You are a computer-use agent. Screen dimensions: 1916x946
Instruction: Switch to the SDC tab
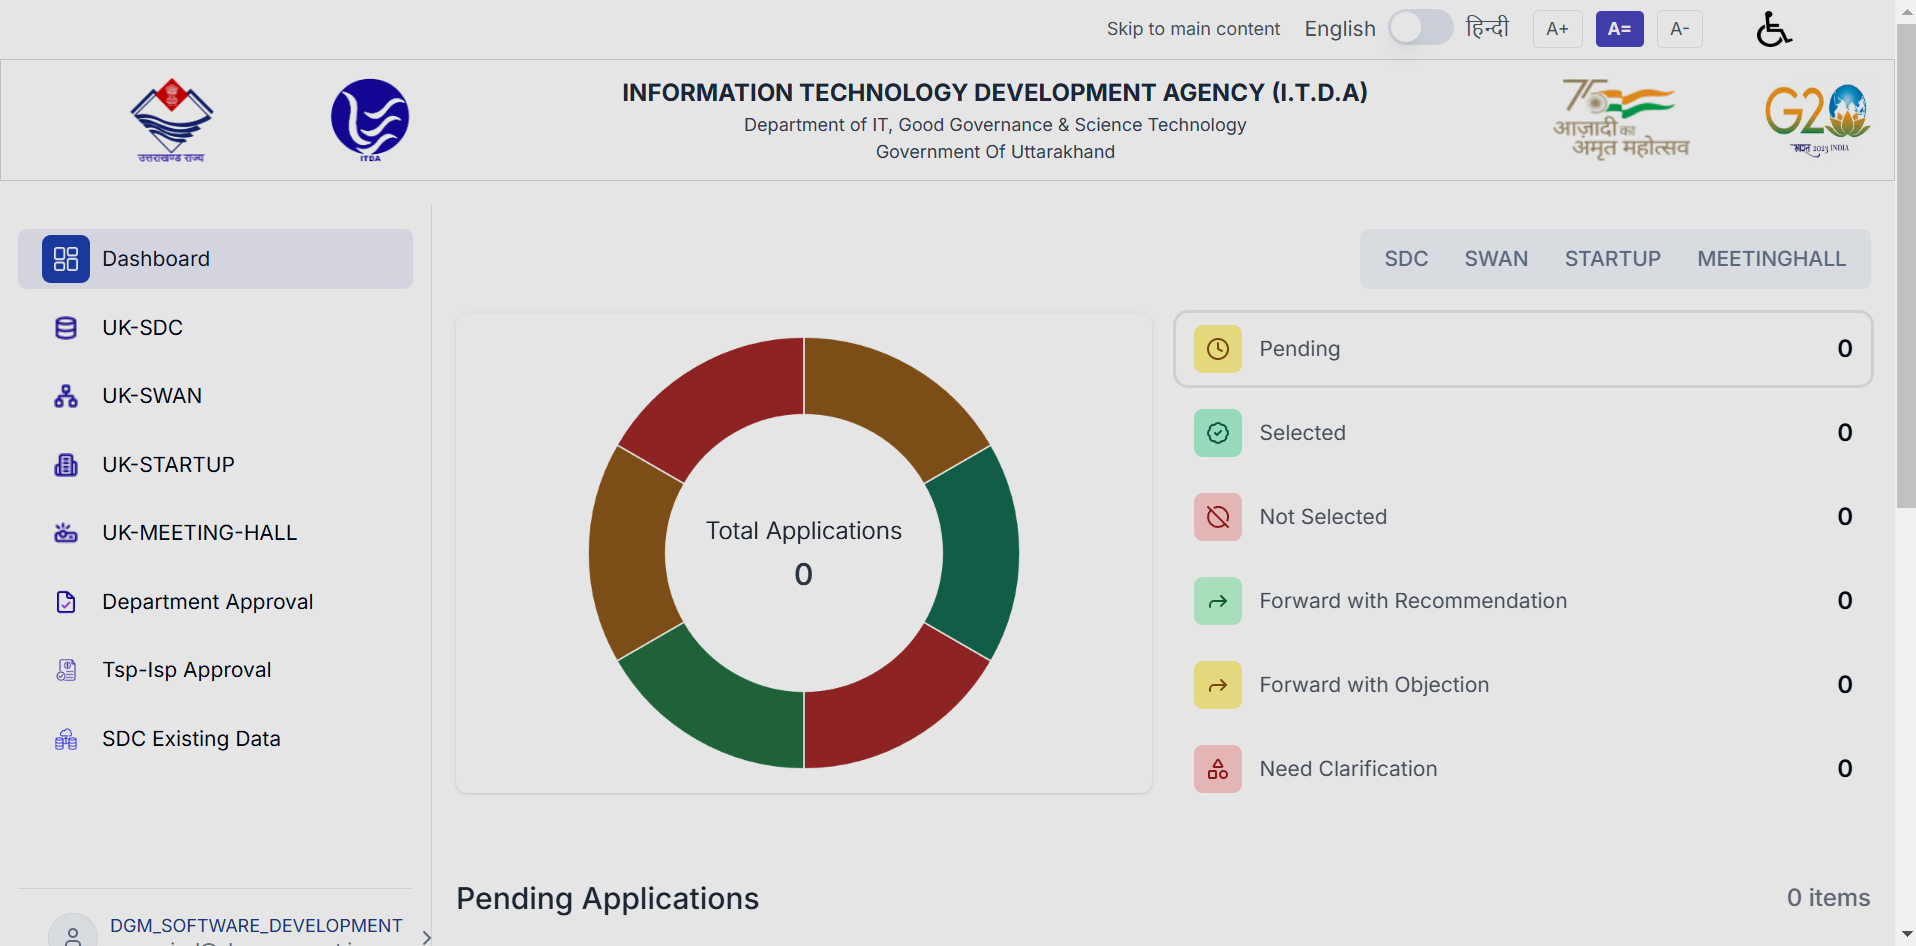point(1406,259)
